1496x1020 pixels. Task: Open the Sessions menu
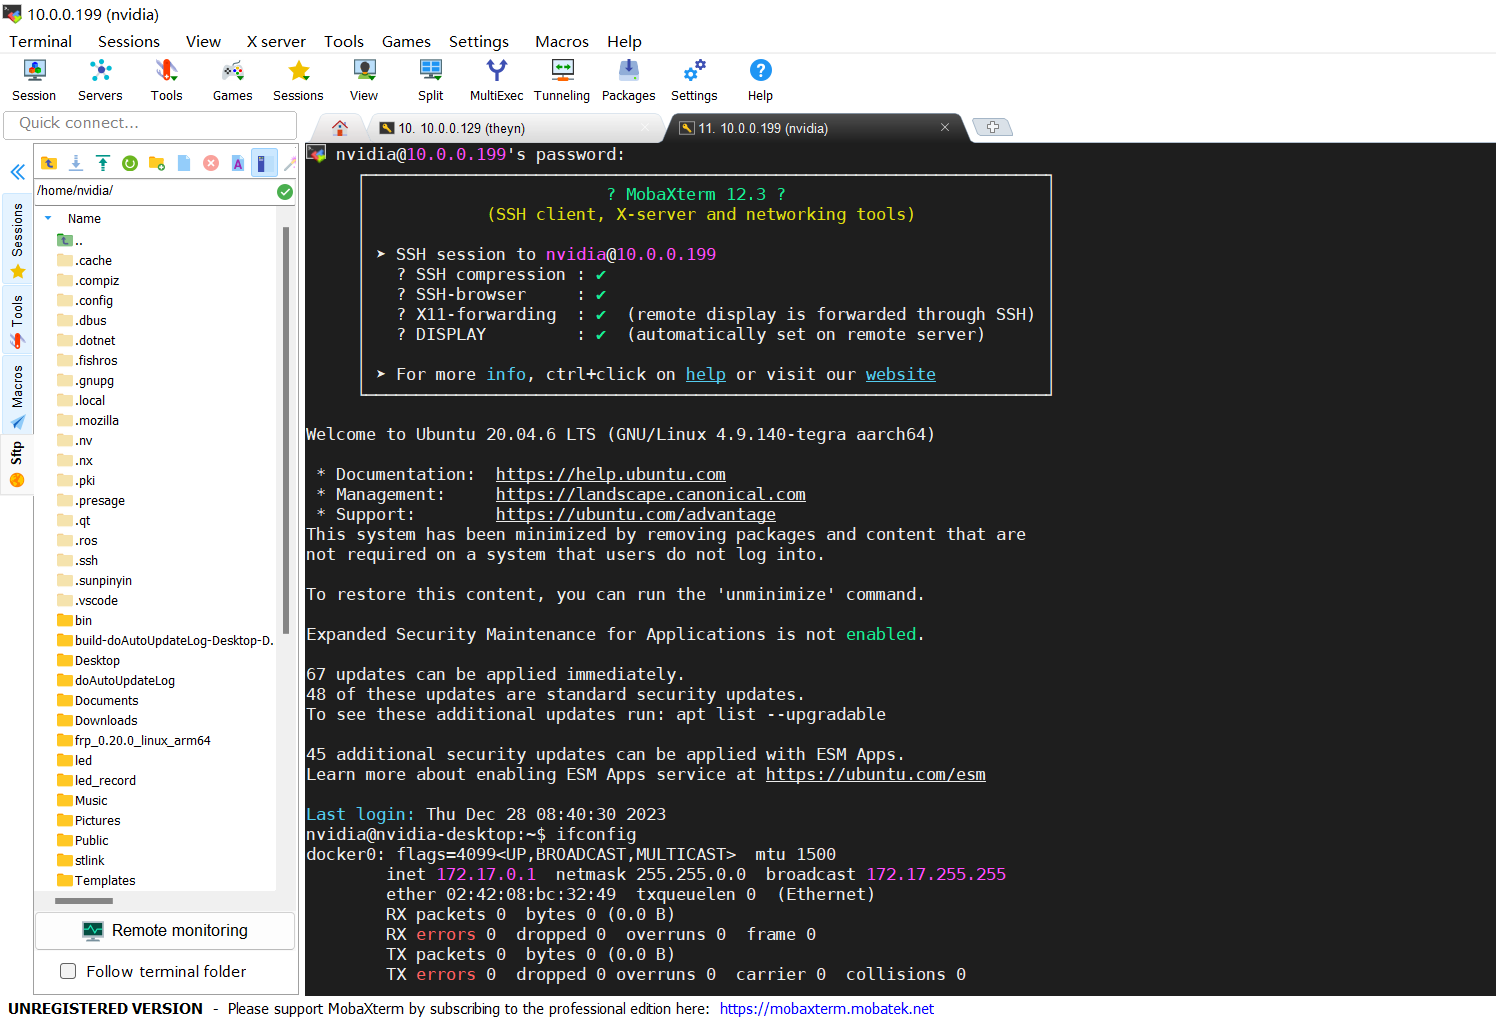tap(129, 41)
